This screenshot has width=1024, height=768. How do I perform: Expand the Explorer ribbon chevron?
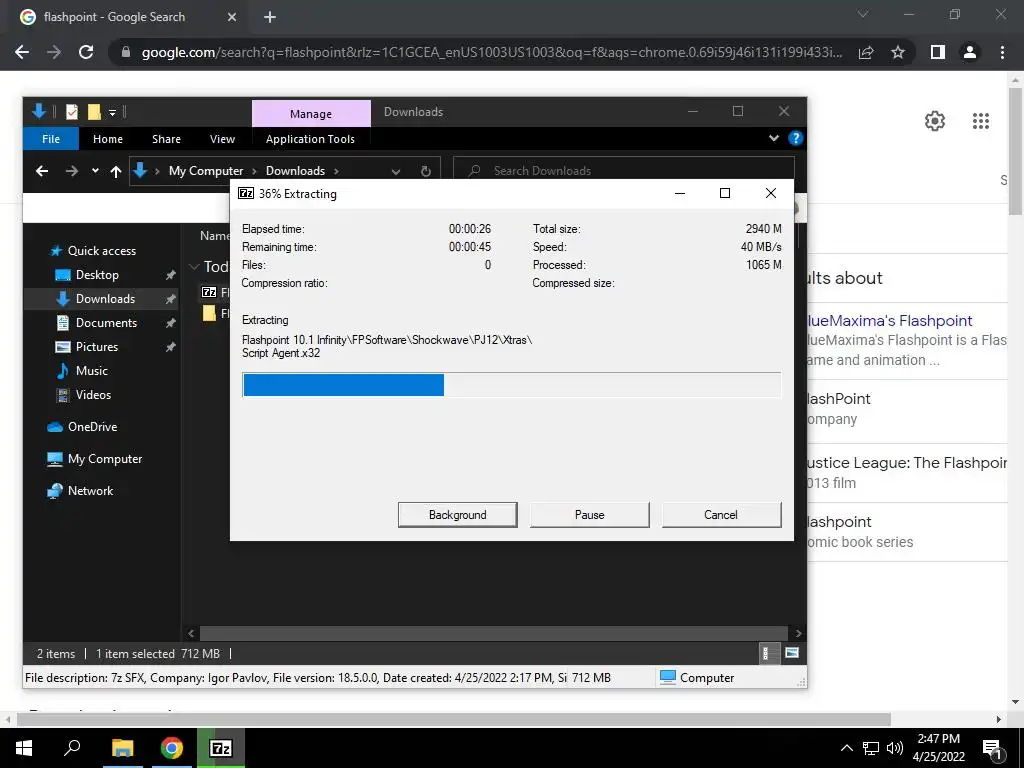(774, 138)
